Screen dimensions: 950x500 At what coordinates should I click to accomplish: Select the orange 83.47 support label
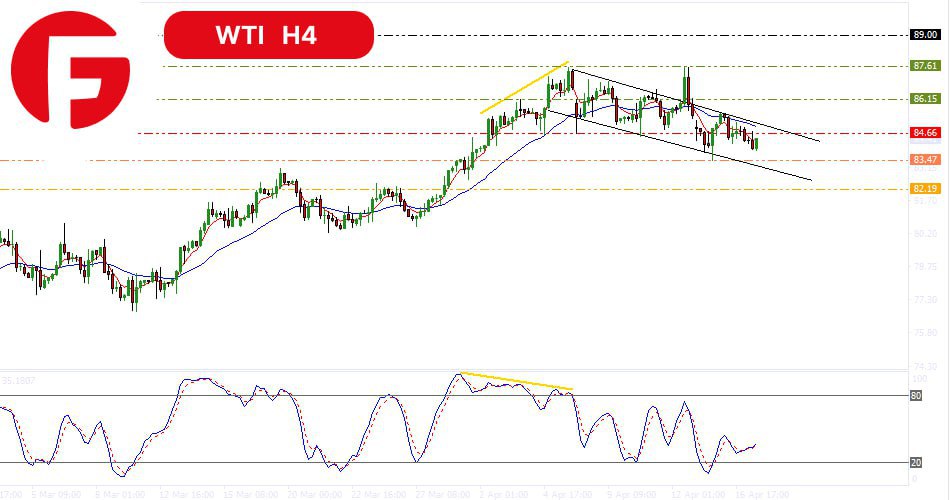925,159
